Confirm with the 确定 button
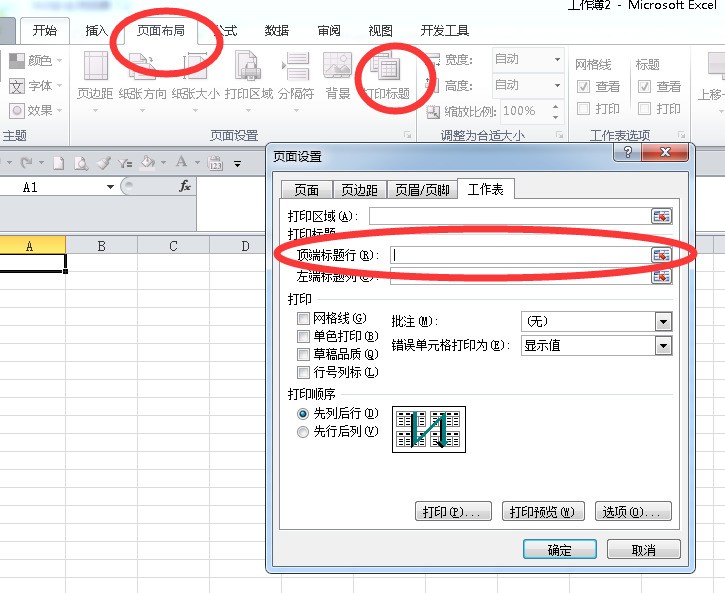This screenshot has width=725, height=593. pyautogui.click(x=559, y=550)
